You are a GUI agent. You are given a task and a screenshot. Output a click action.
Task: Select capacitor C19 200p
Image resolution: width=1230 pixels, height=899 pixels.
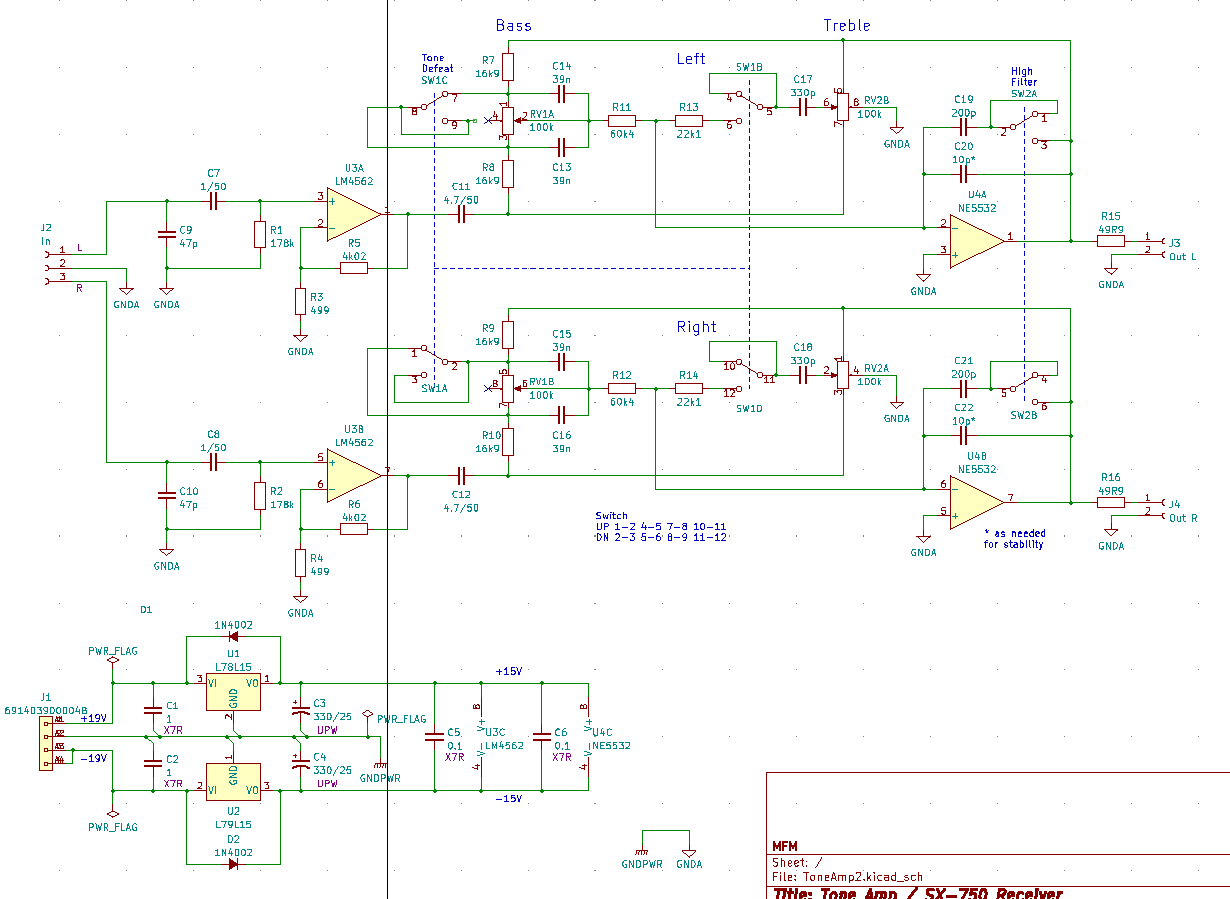pyautogui.click(x=964, y=128)
